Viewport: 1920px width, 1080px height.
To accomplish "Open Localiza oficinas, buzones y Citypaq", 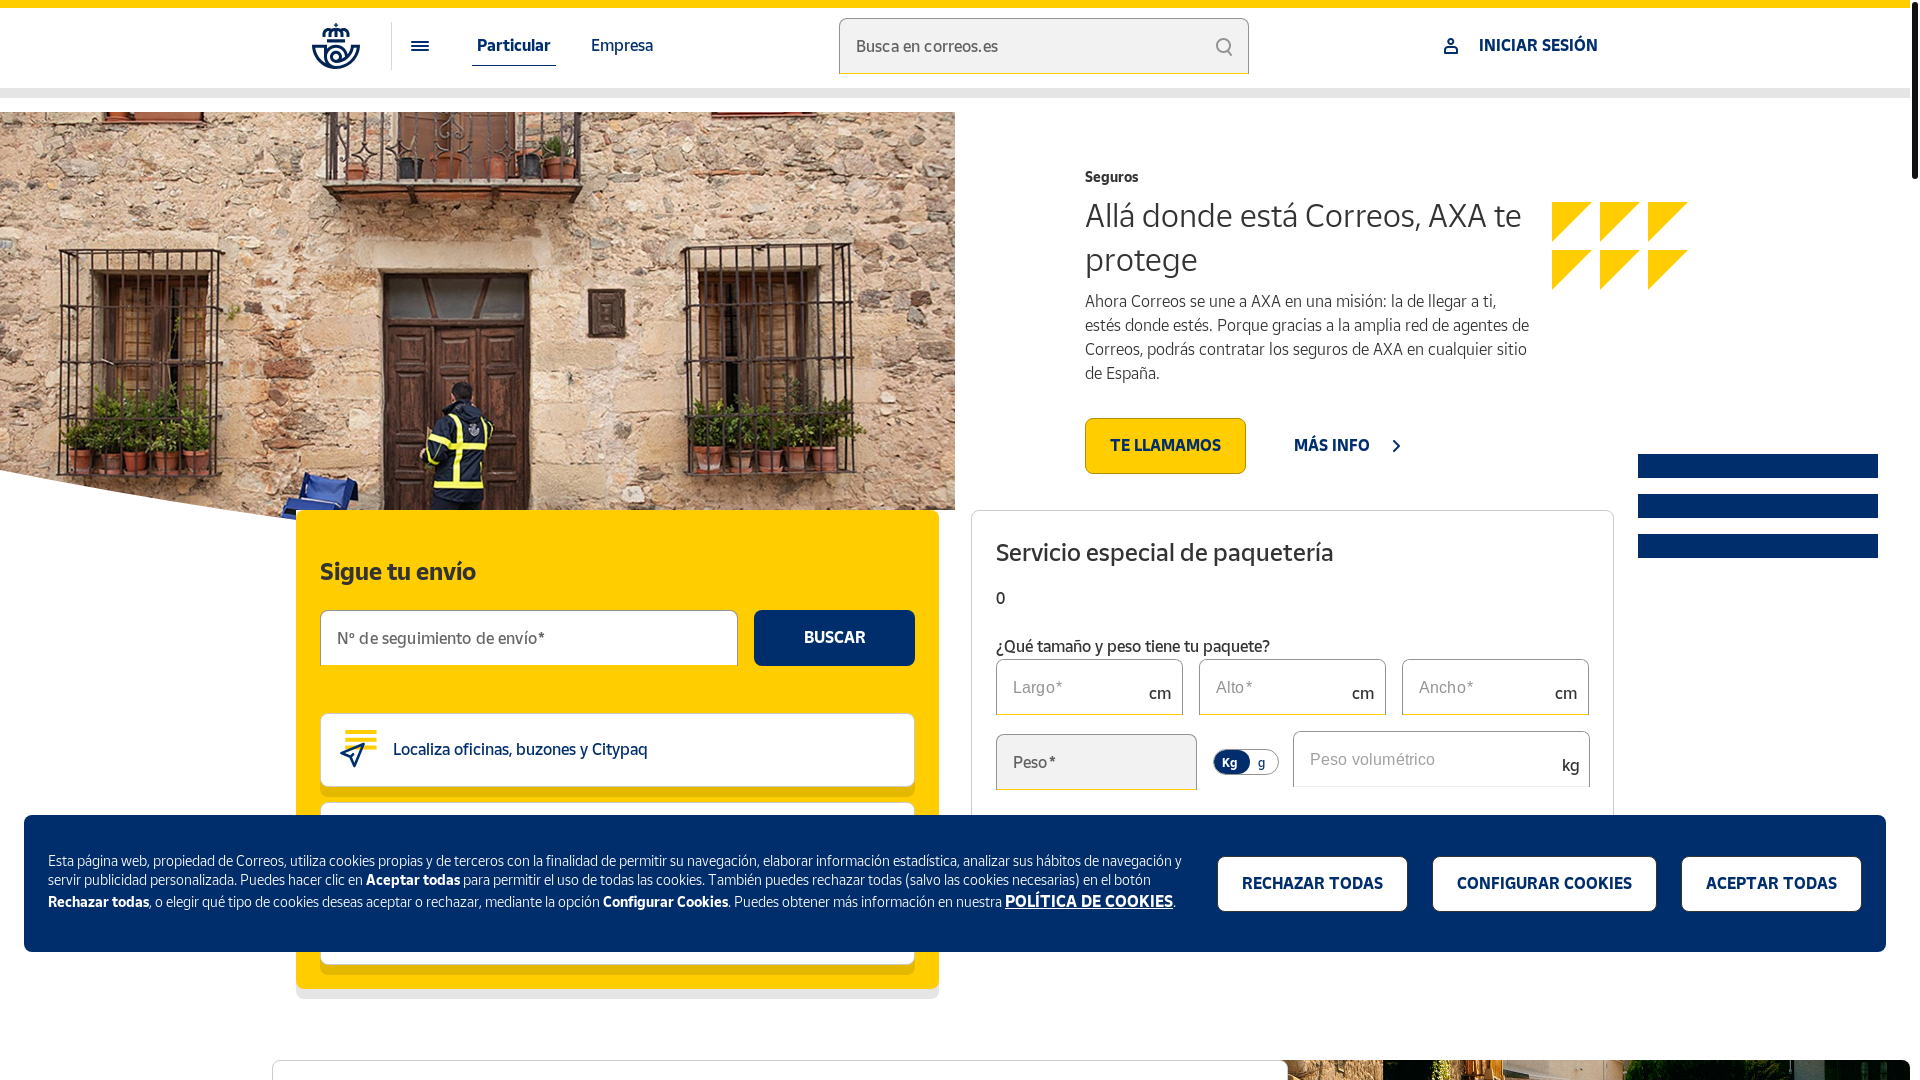I will pyautogui.click(x=617, y=750).
